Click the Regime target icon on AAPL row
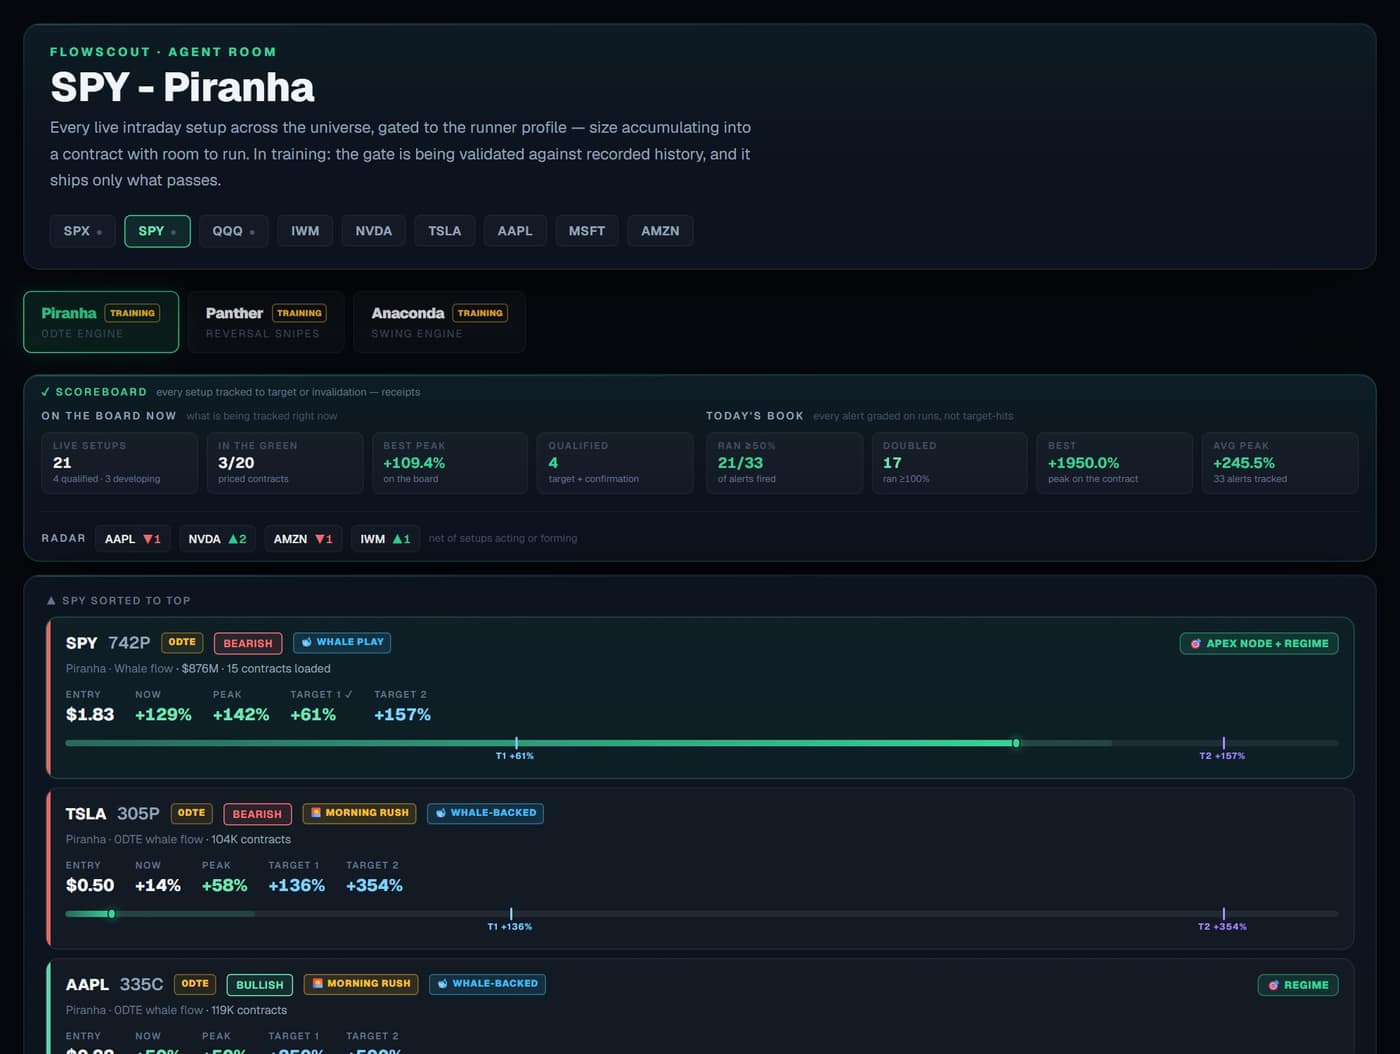This screenshot has height=1054, width=1400. click(1273, 986)
